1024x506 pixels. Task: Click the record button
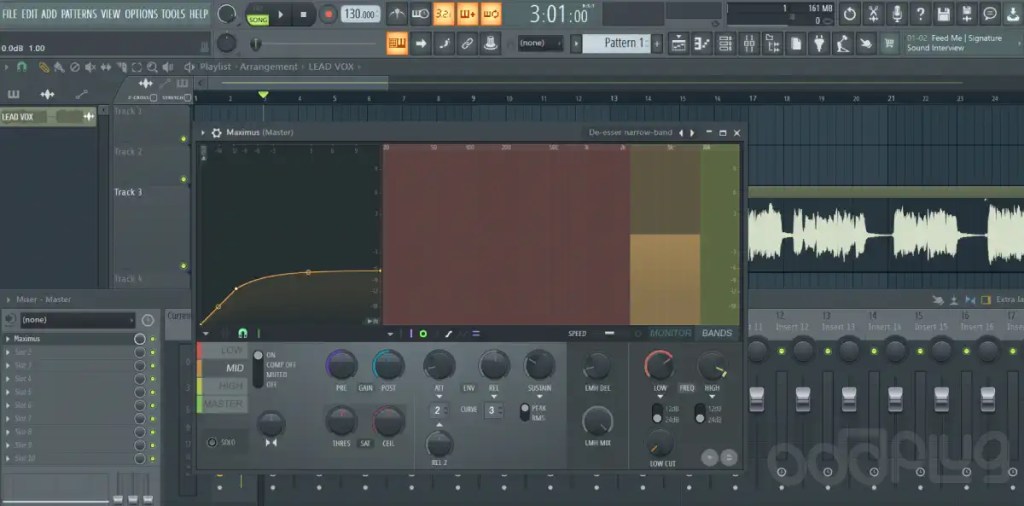(328, 14)
